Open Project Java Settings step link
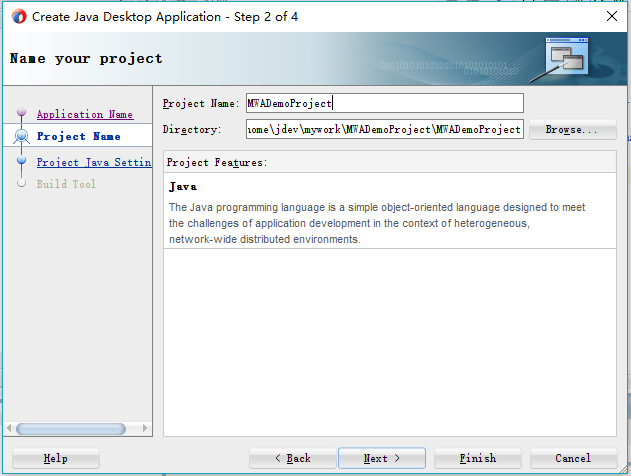 coord(94,162)
